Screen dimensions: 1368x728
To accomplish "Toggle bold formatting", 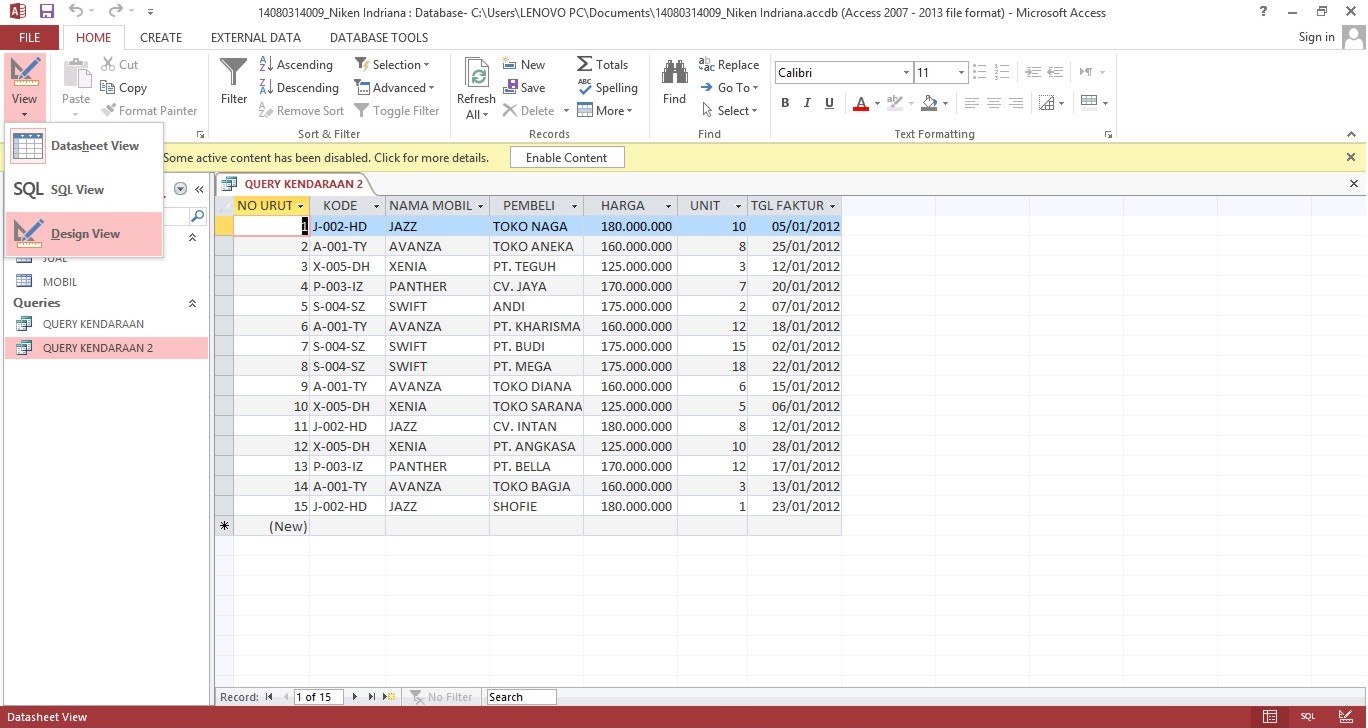I will 785,103.
